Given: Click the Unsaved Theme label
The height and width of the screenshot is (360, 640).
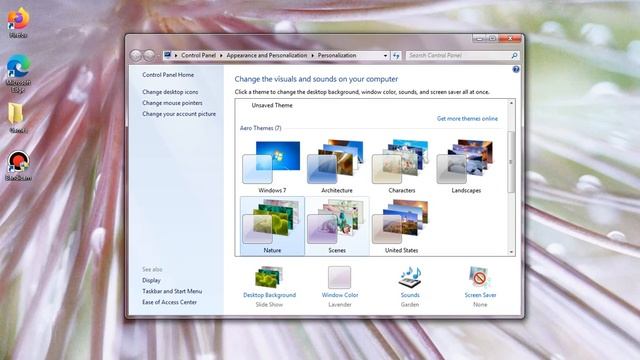Looking at the screenshot, I should pos(272,105).
